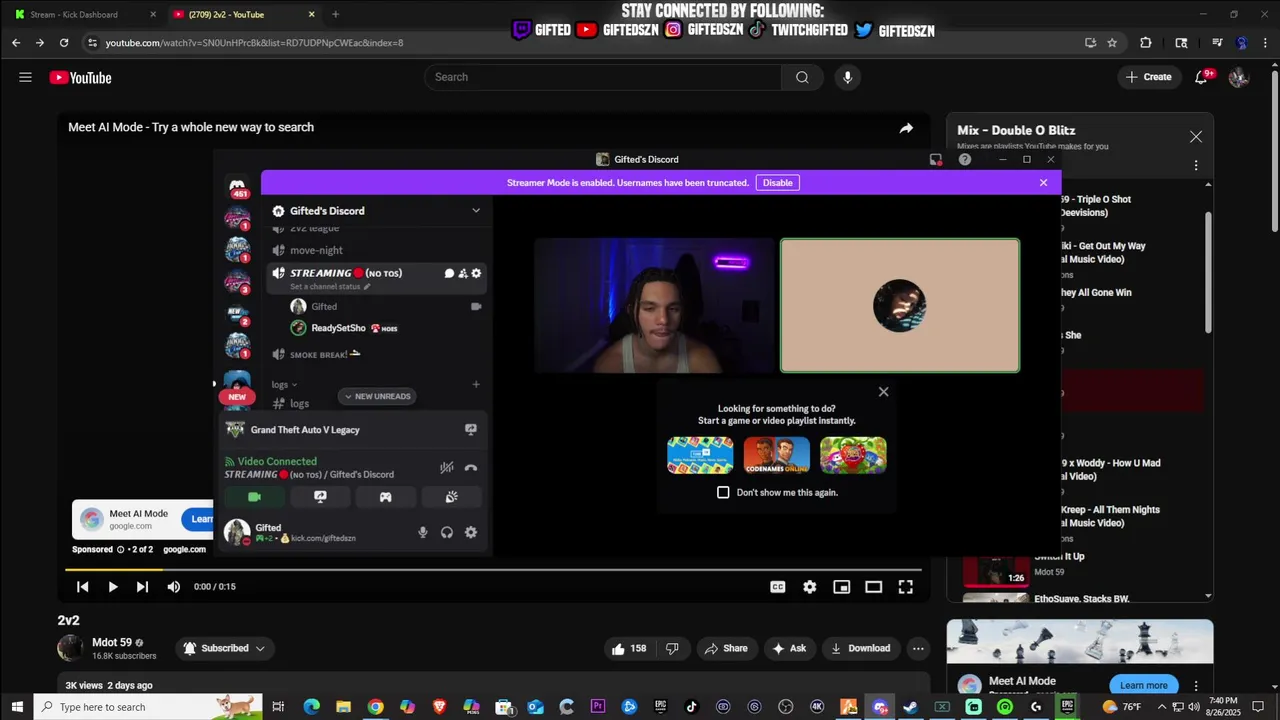Stream Grand Theft Auto V Legacy
Image resolution: width=1280 pixels, height=720 pixels.
470,430
